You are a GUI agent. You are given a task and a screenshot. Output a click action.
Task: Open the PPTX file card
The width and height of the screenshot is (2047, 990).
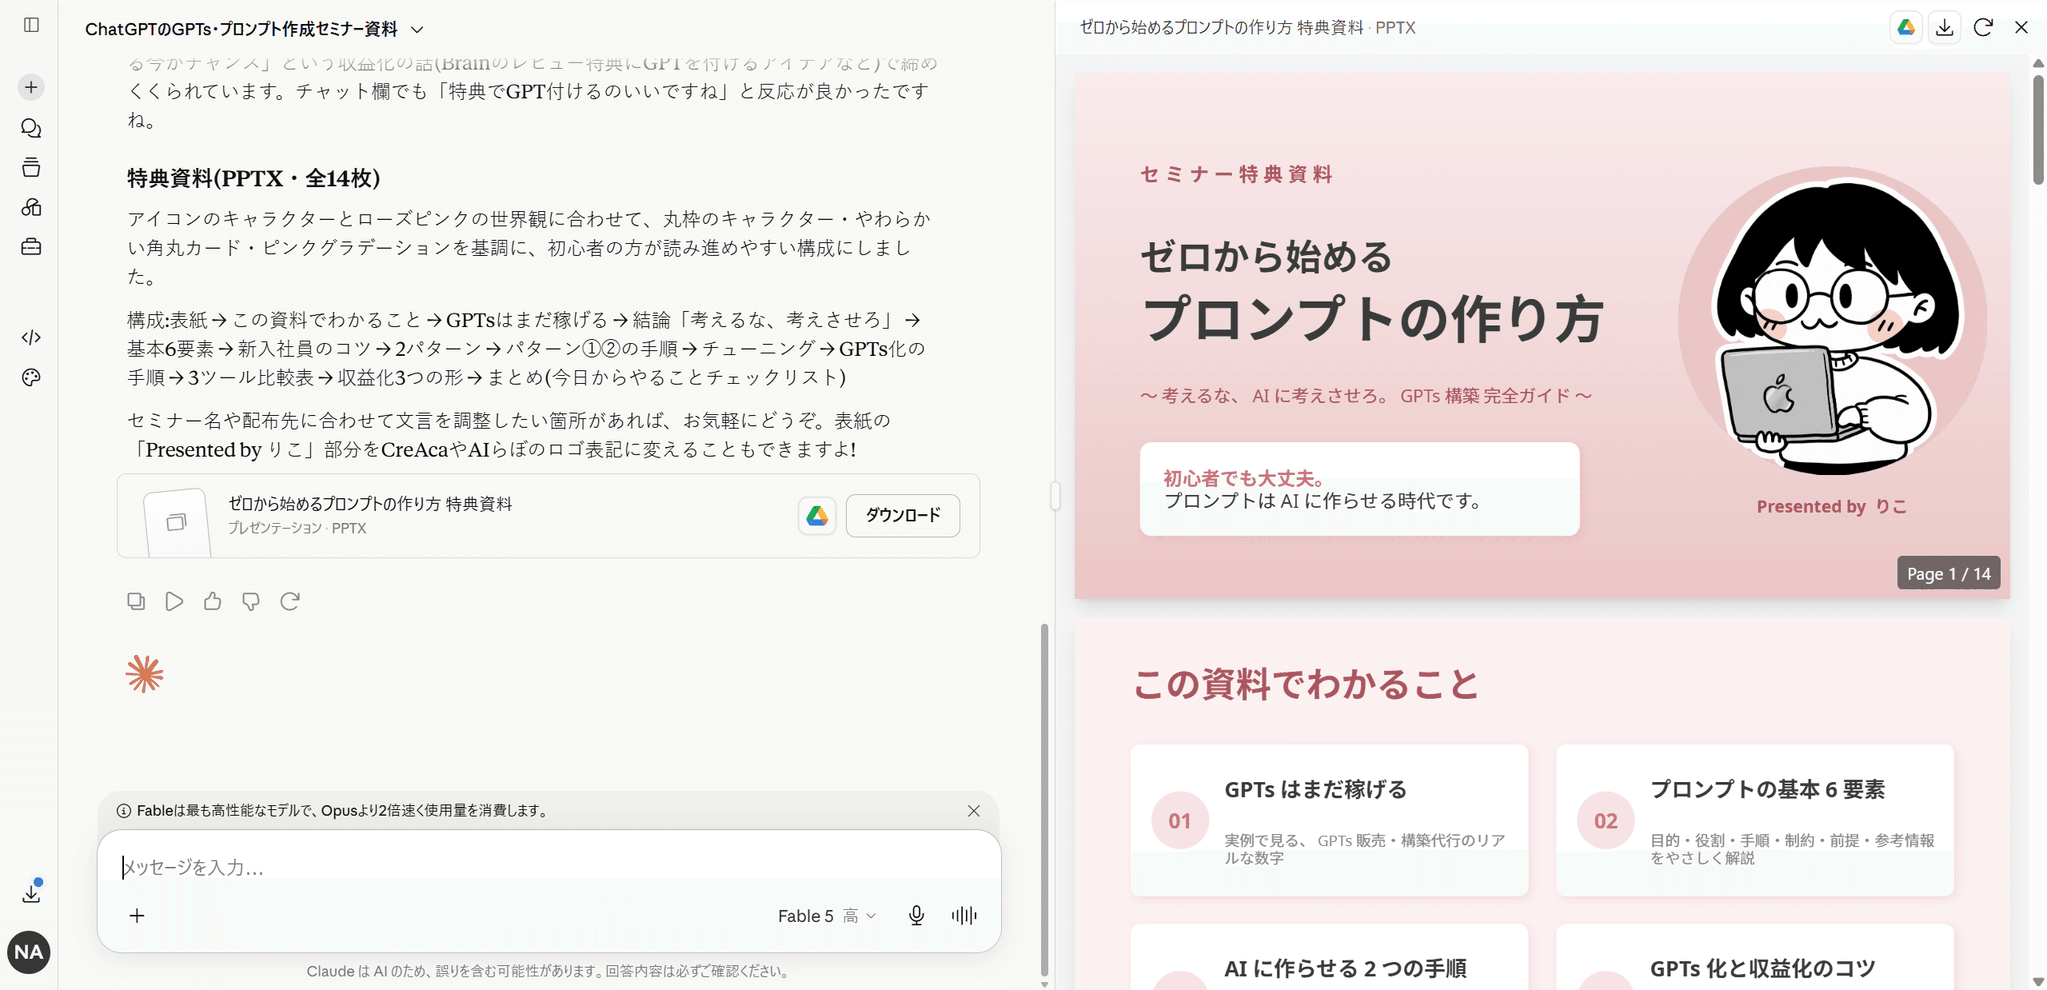tap(548, 516)
